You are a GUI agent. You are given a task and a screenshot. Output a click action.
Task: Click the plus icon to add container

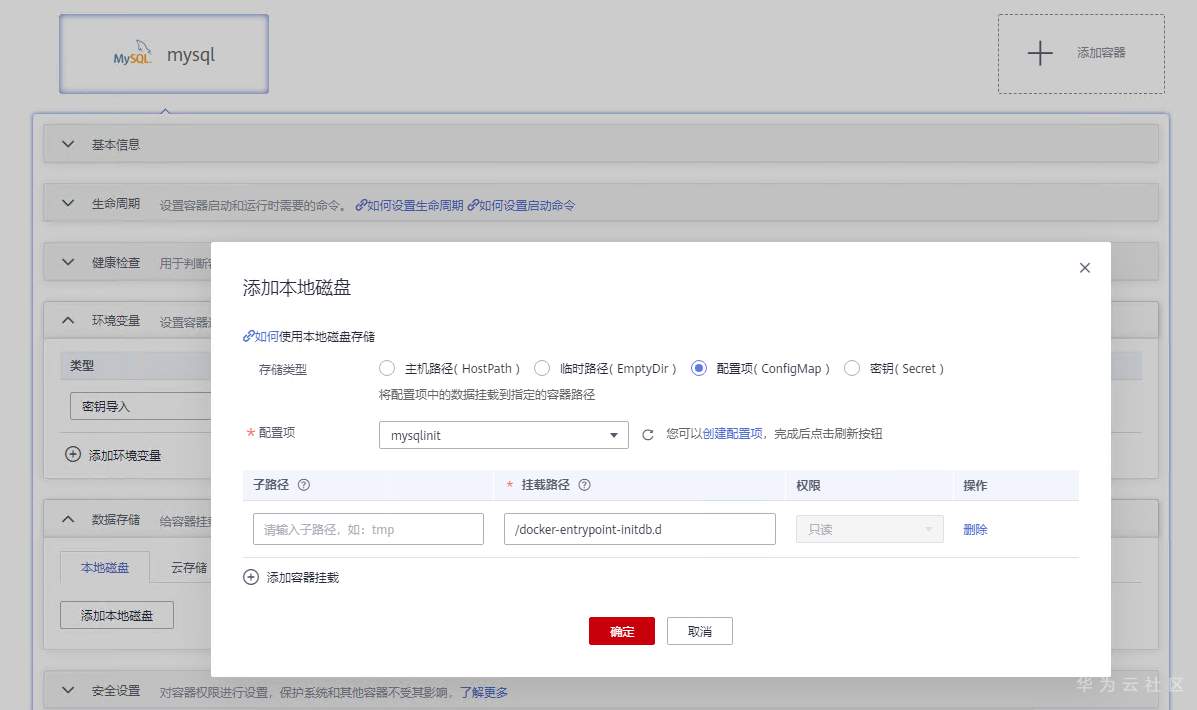pyautogui.click(x=1040, y=53)
